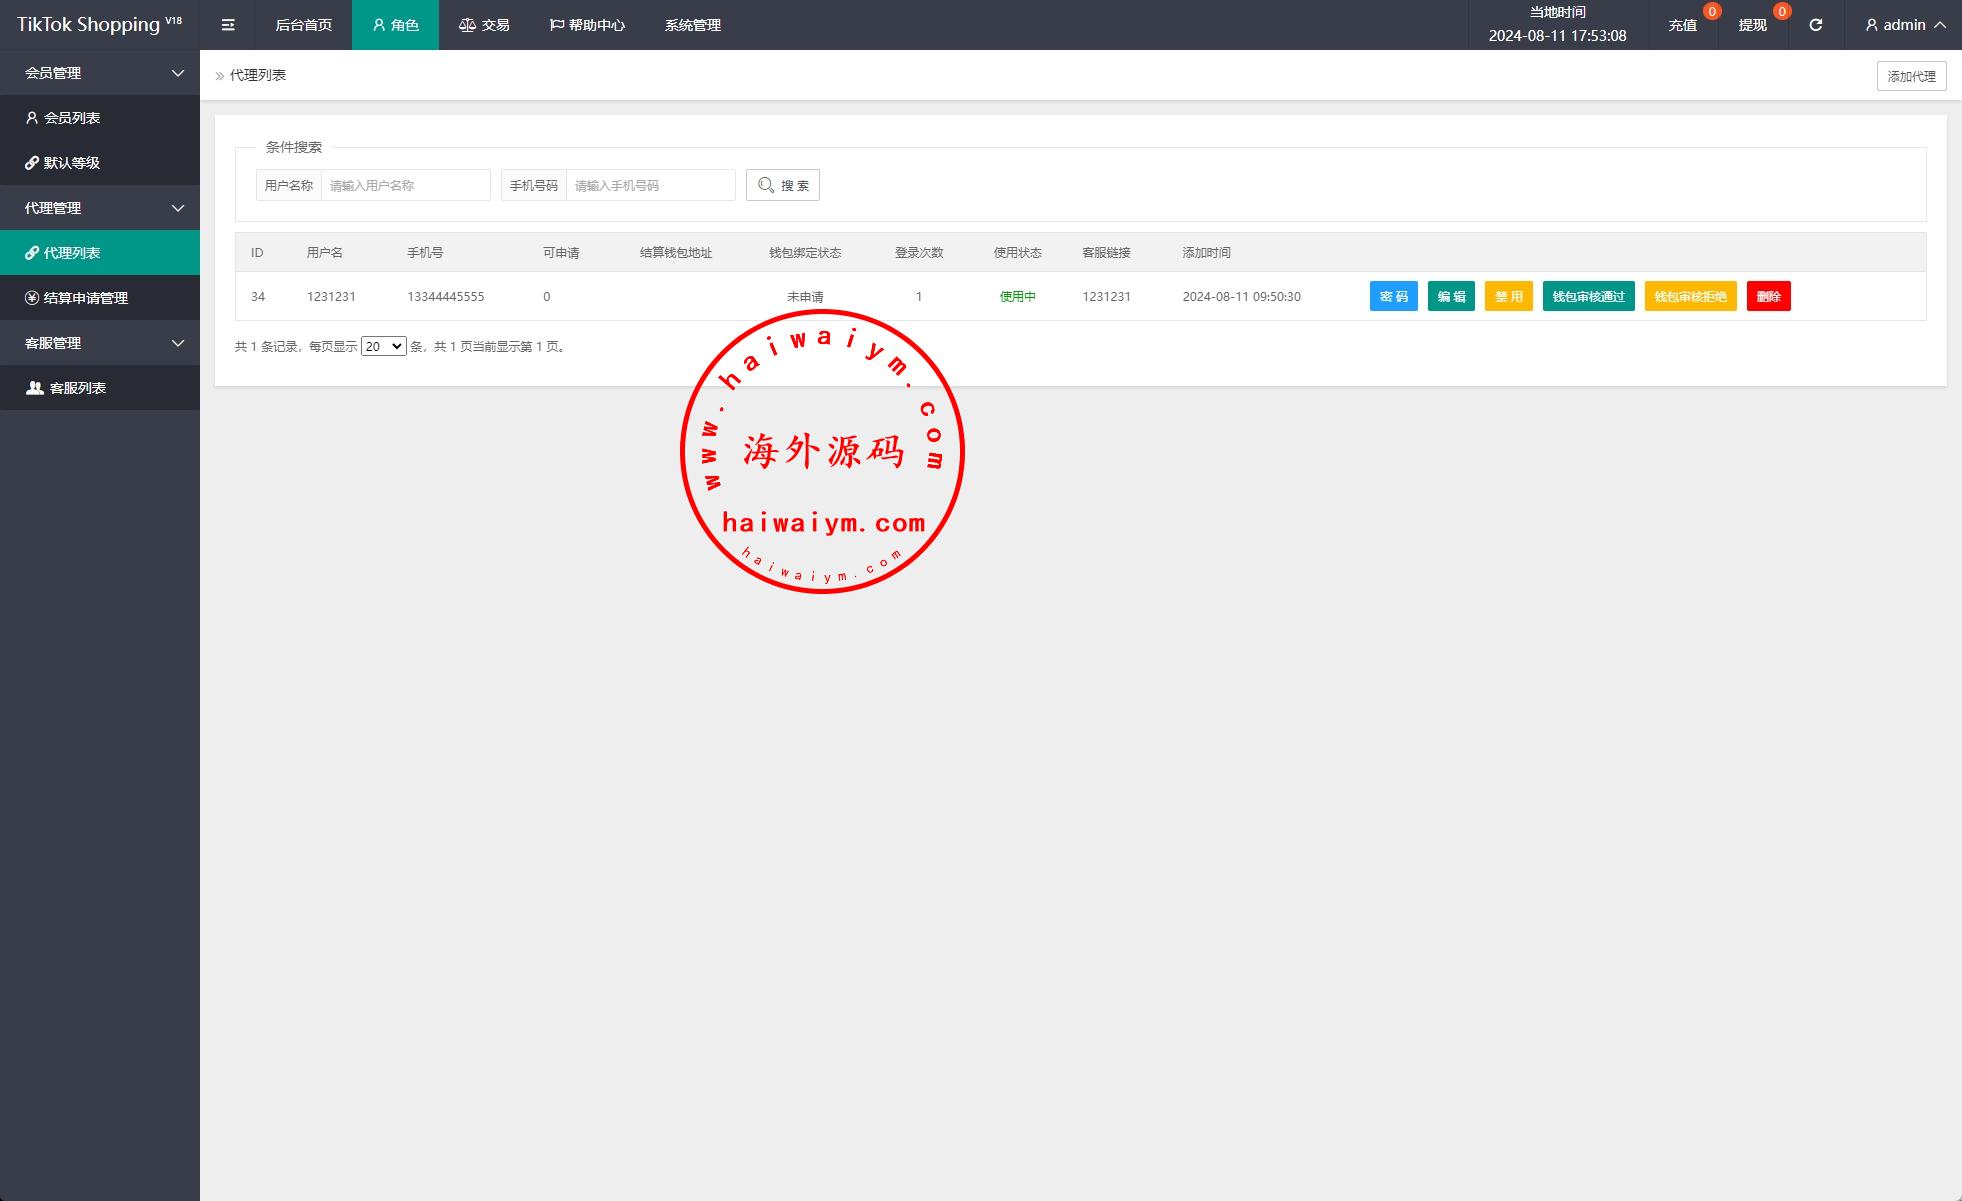Open 默认等级 in the sidebar

(72, 163)
